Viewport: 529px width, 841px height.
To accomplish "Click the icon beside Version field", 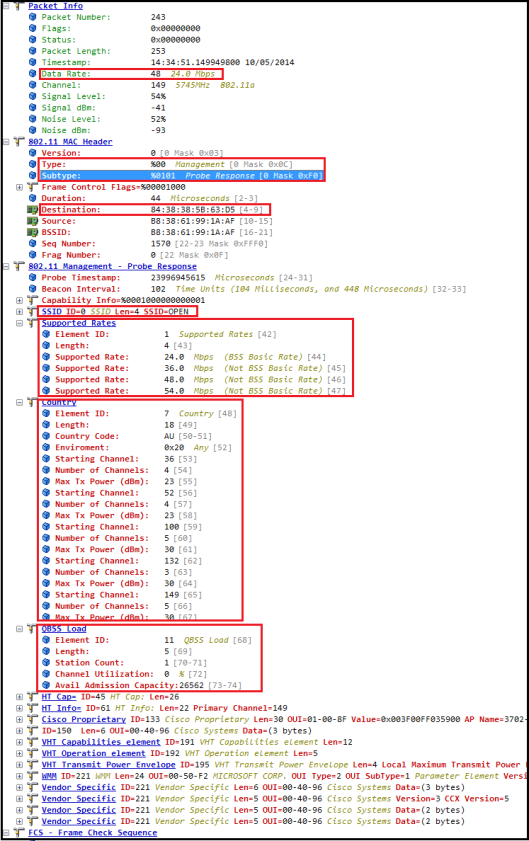I will pos(33,153).
